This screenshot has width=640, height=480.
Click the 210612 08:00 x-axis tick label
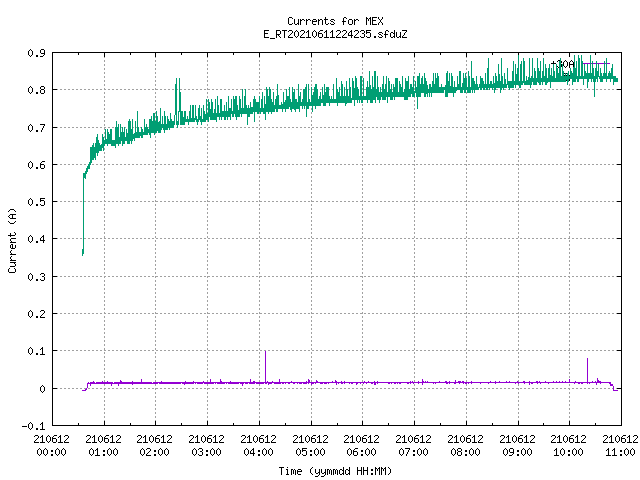[x=465, y=446]
